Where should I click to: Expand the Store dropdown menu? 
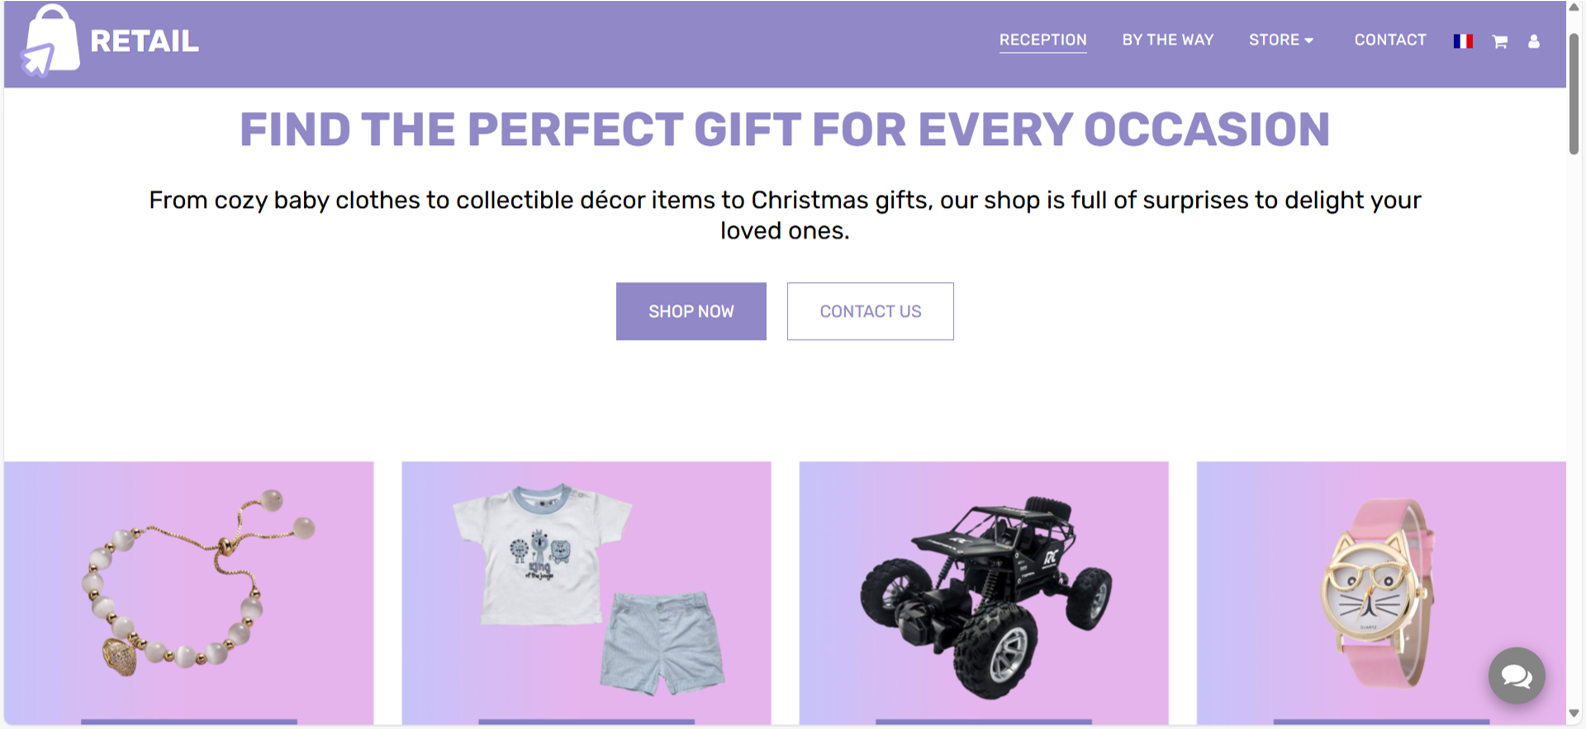pos(1280,40)
